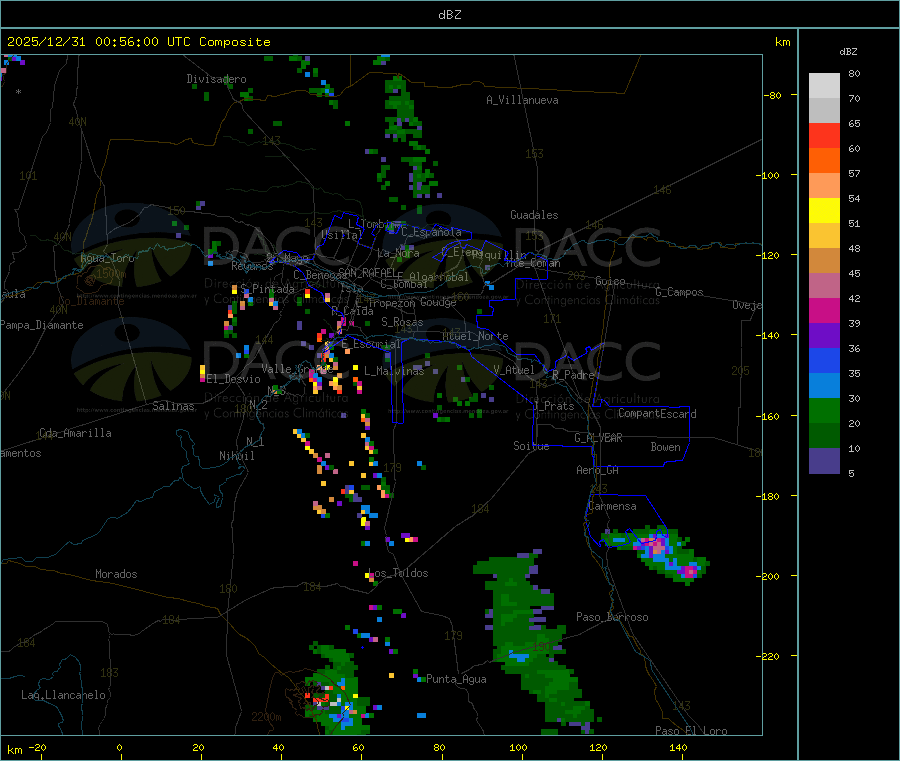900x761 pixels.
Task: Click the magenta 39-42 dBZ legend swatch
Action: [824, 310]
